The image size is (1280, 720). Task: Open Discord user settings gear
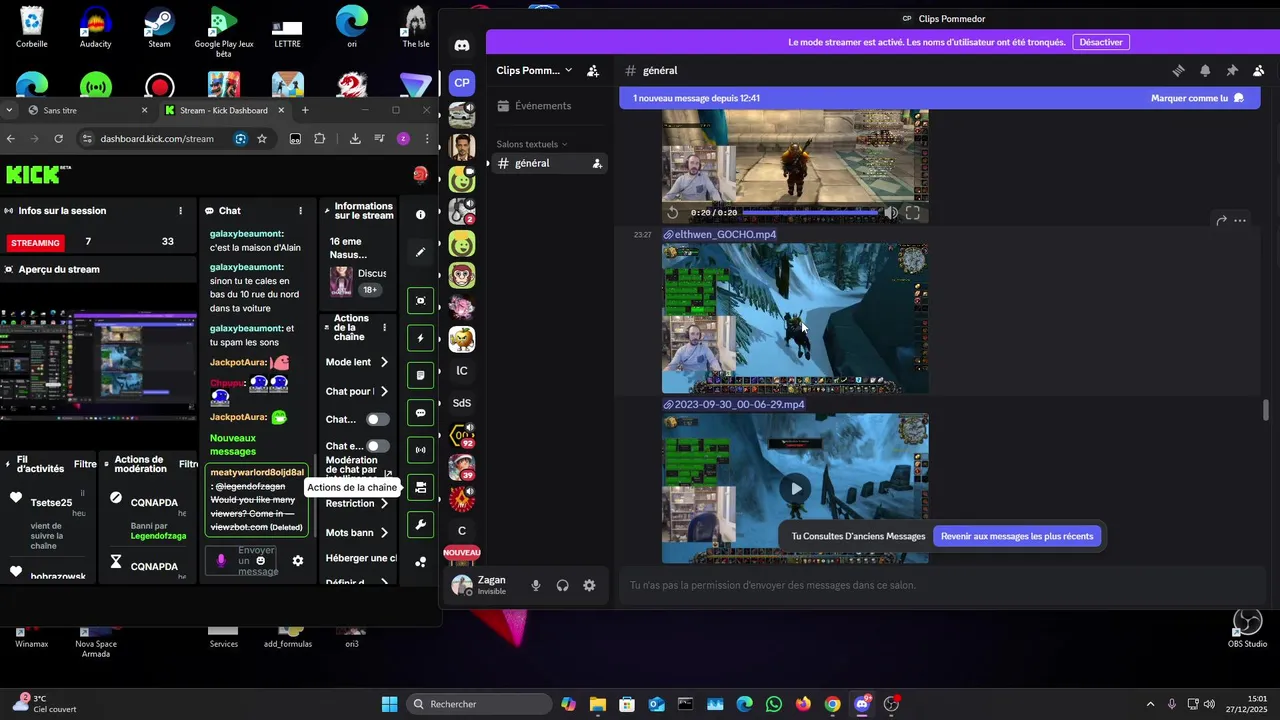tap(589, 586)
